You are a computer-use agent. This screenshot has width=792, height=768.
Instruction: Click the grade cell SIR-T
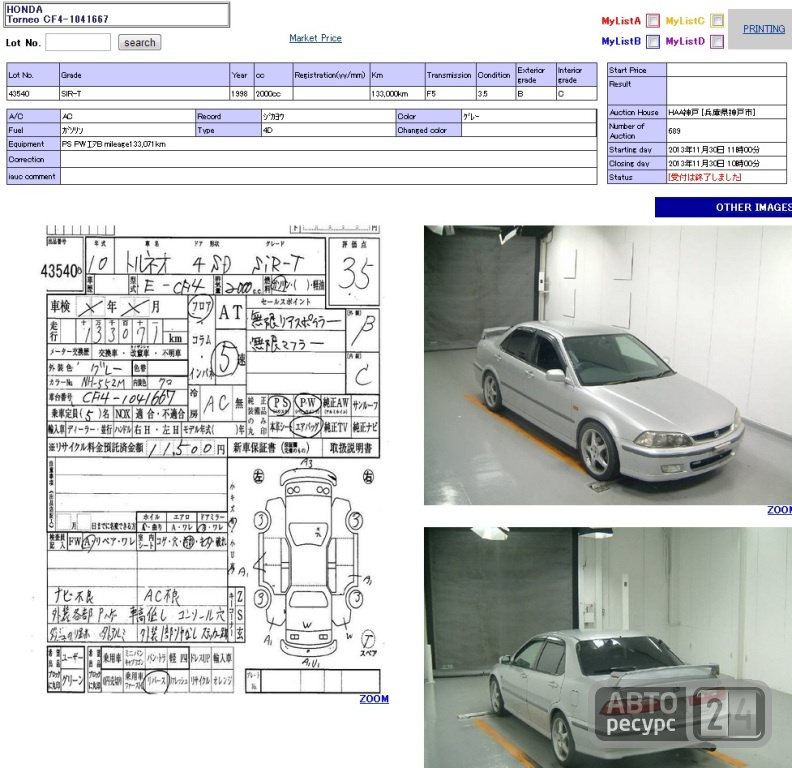(144, 93)
